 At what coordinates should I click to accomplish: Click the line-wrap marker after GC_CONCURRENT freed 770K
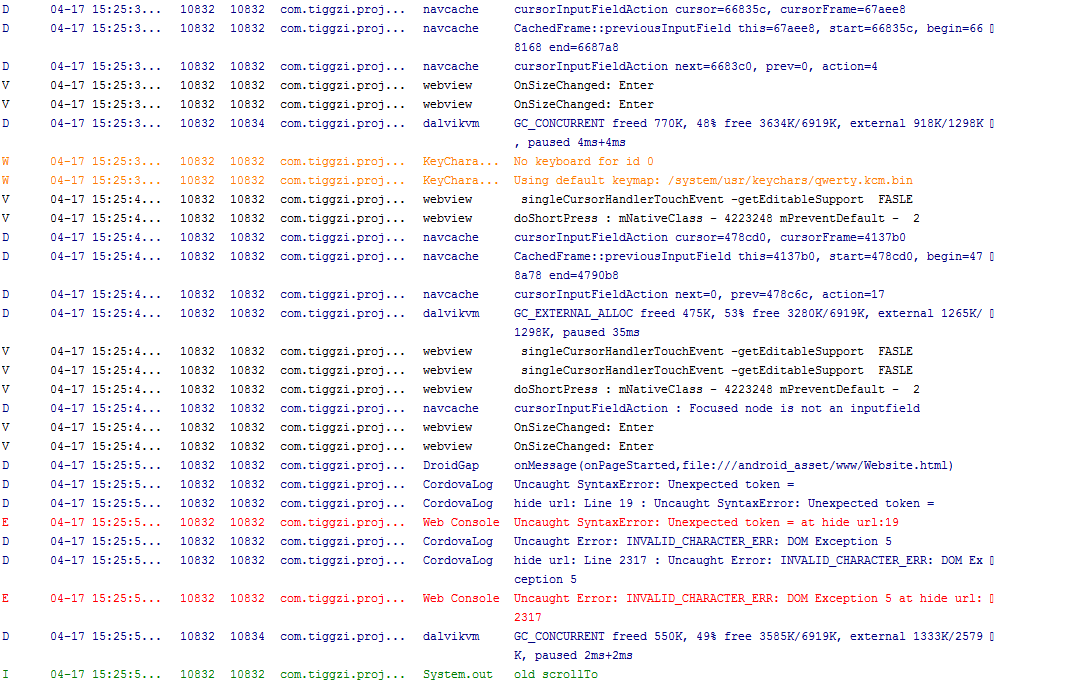[991, 124]
